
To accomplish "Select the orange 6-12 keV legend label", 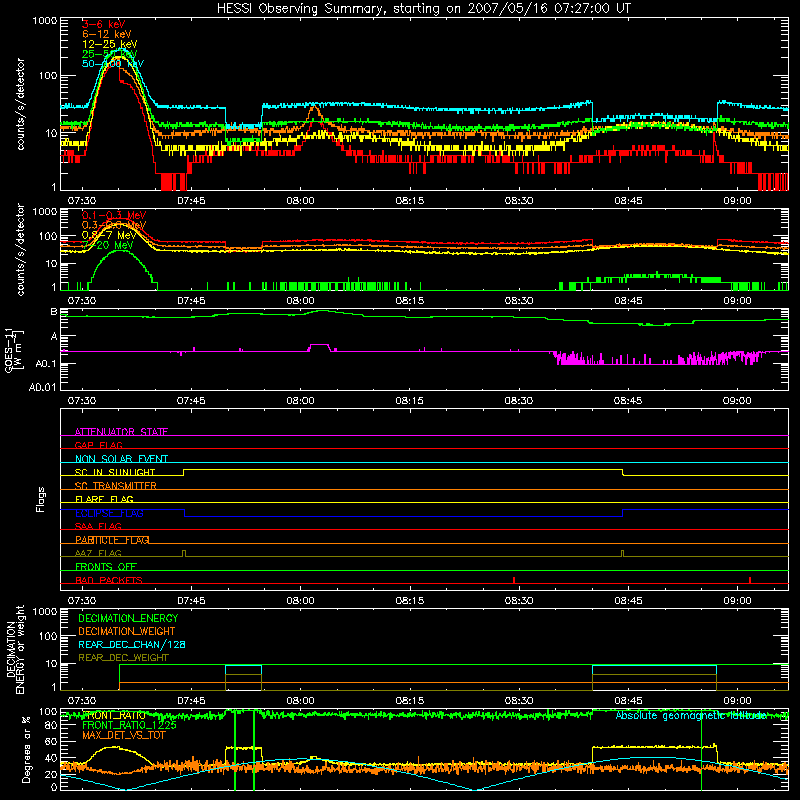I will click(x=106, y=34).
